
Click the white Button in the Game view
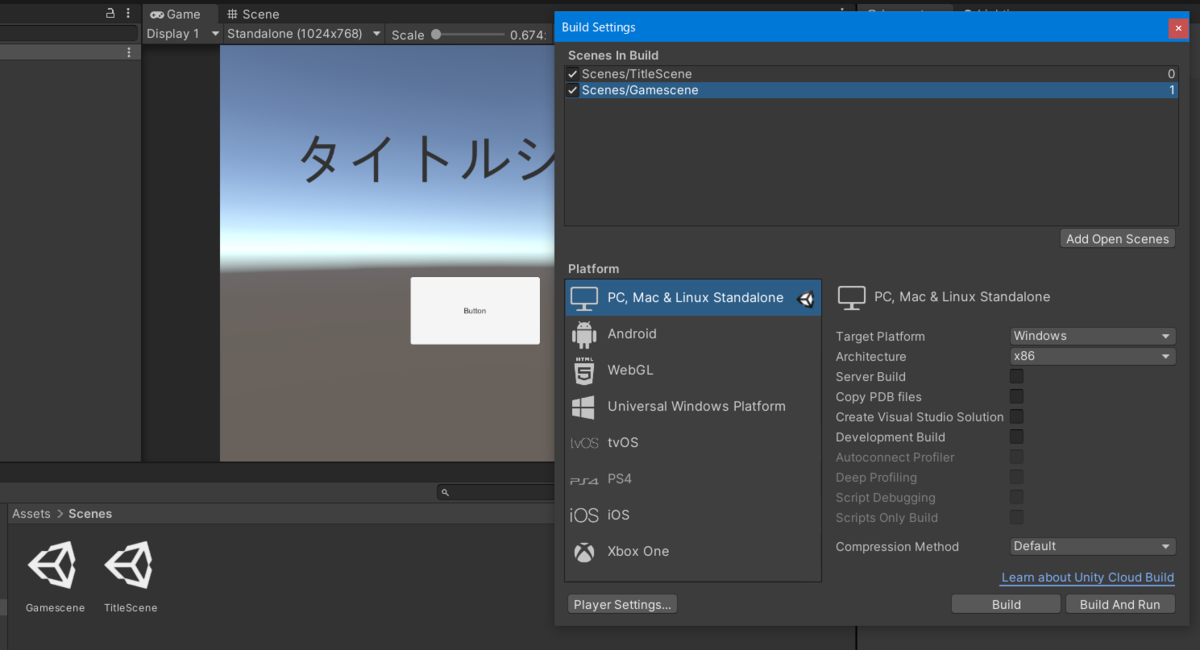475,311
